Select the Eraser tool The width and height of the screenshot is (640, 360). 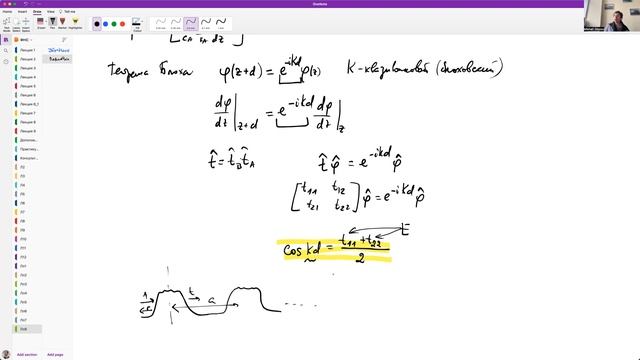coord(40,23)
